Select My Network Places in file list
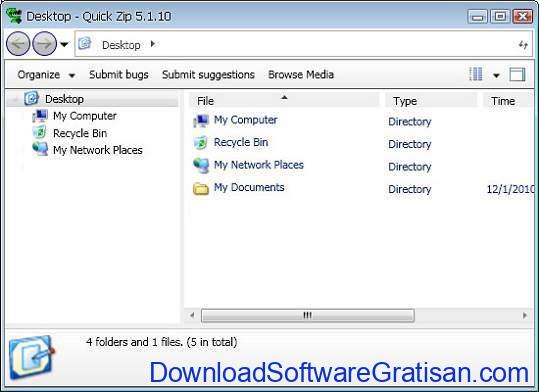This screenshot has width=539, height=392. 259,165
